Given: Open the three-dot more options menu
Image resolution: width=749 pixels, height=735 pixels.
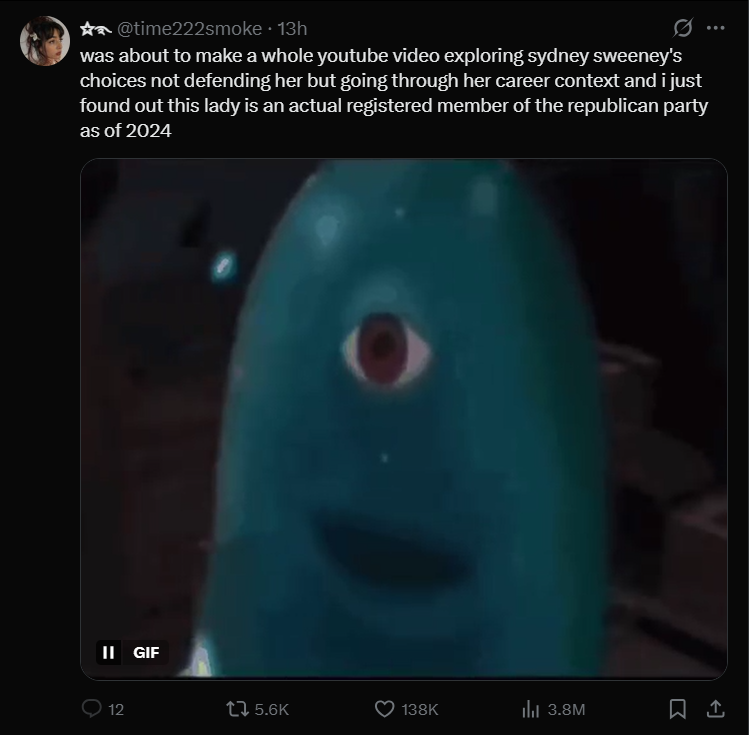Looking at the screenshot, I should tap(715, 28).
